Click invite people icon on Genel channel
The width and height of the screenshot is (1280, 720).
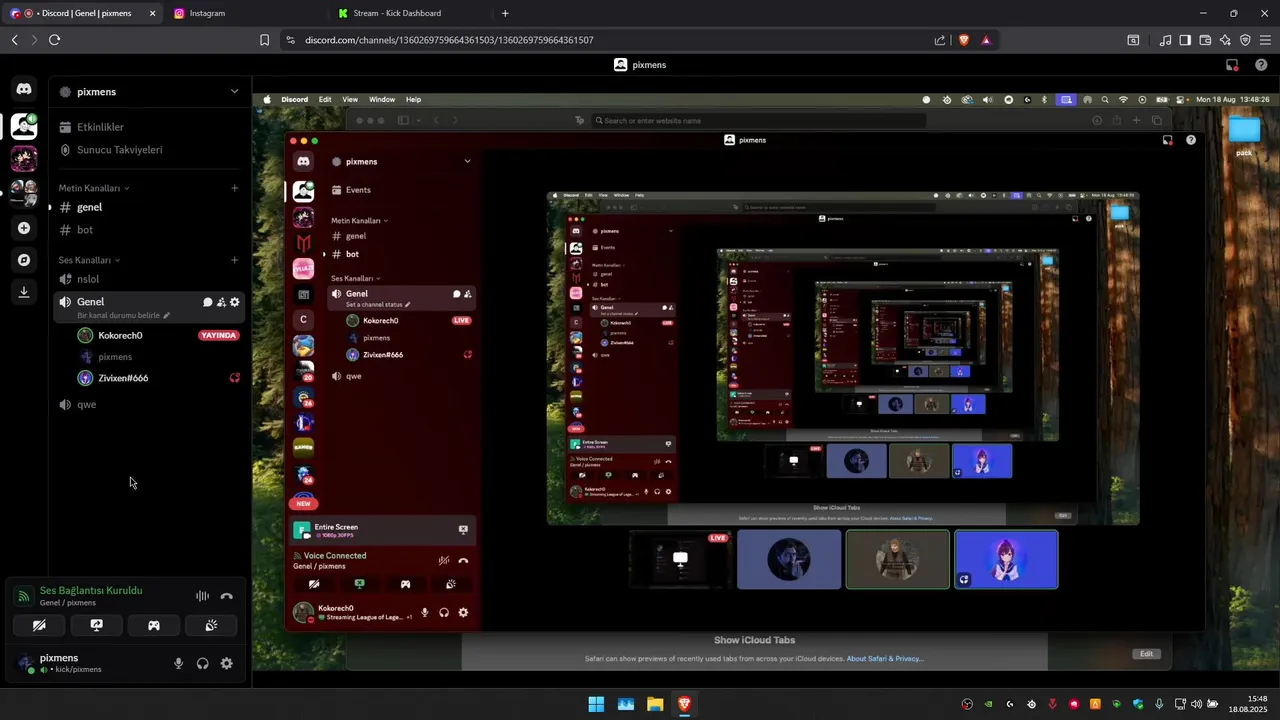point(221,302)
